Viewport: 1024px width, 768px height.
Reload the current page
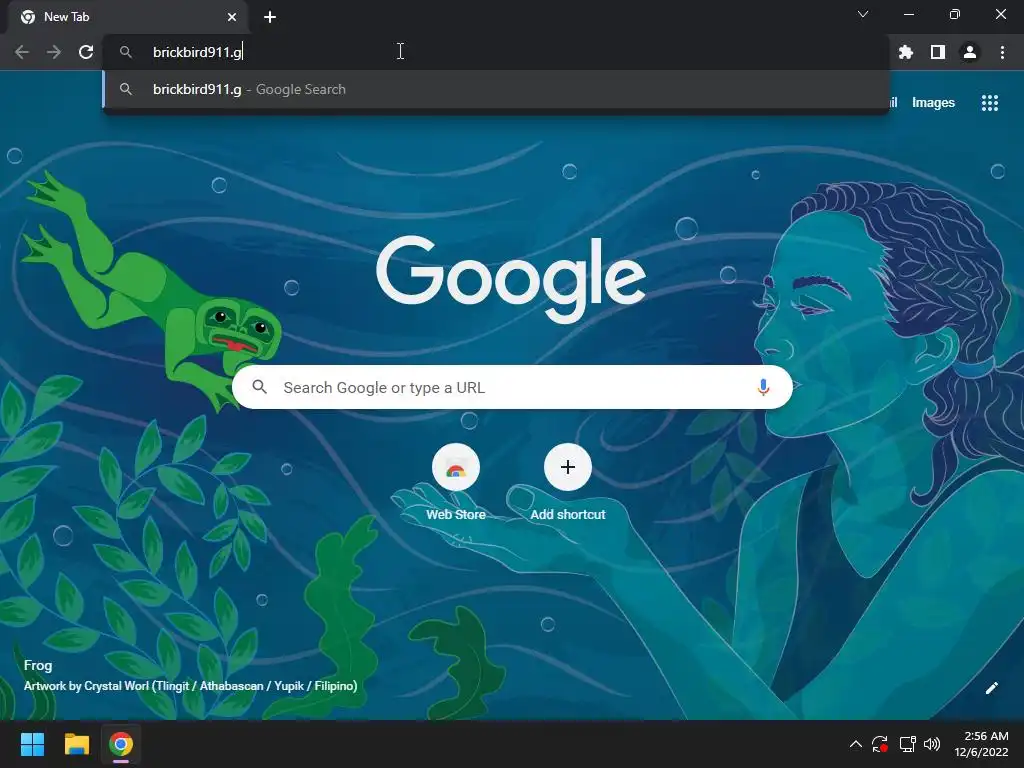tap(86, 52)
